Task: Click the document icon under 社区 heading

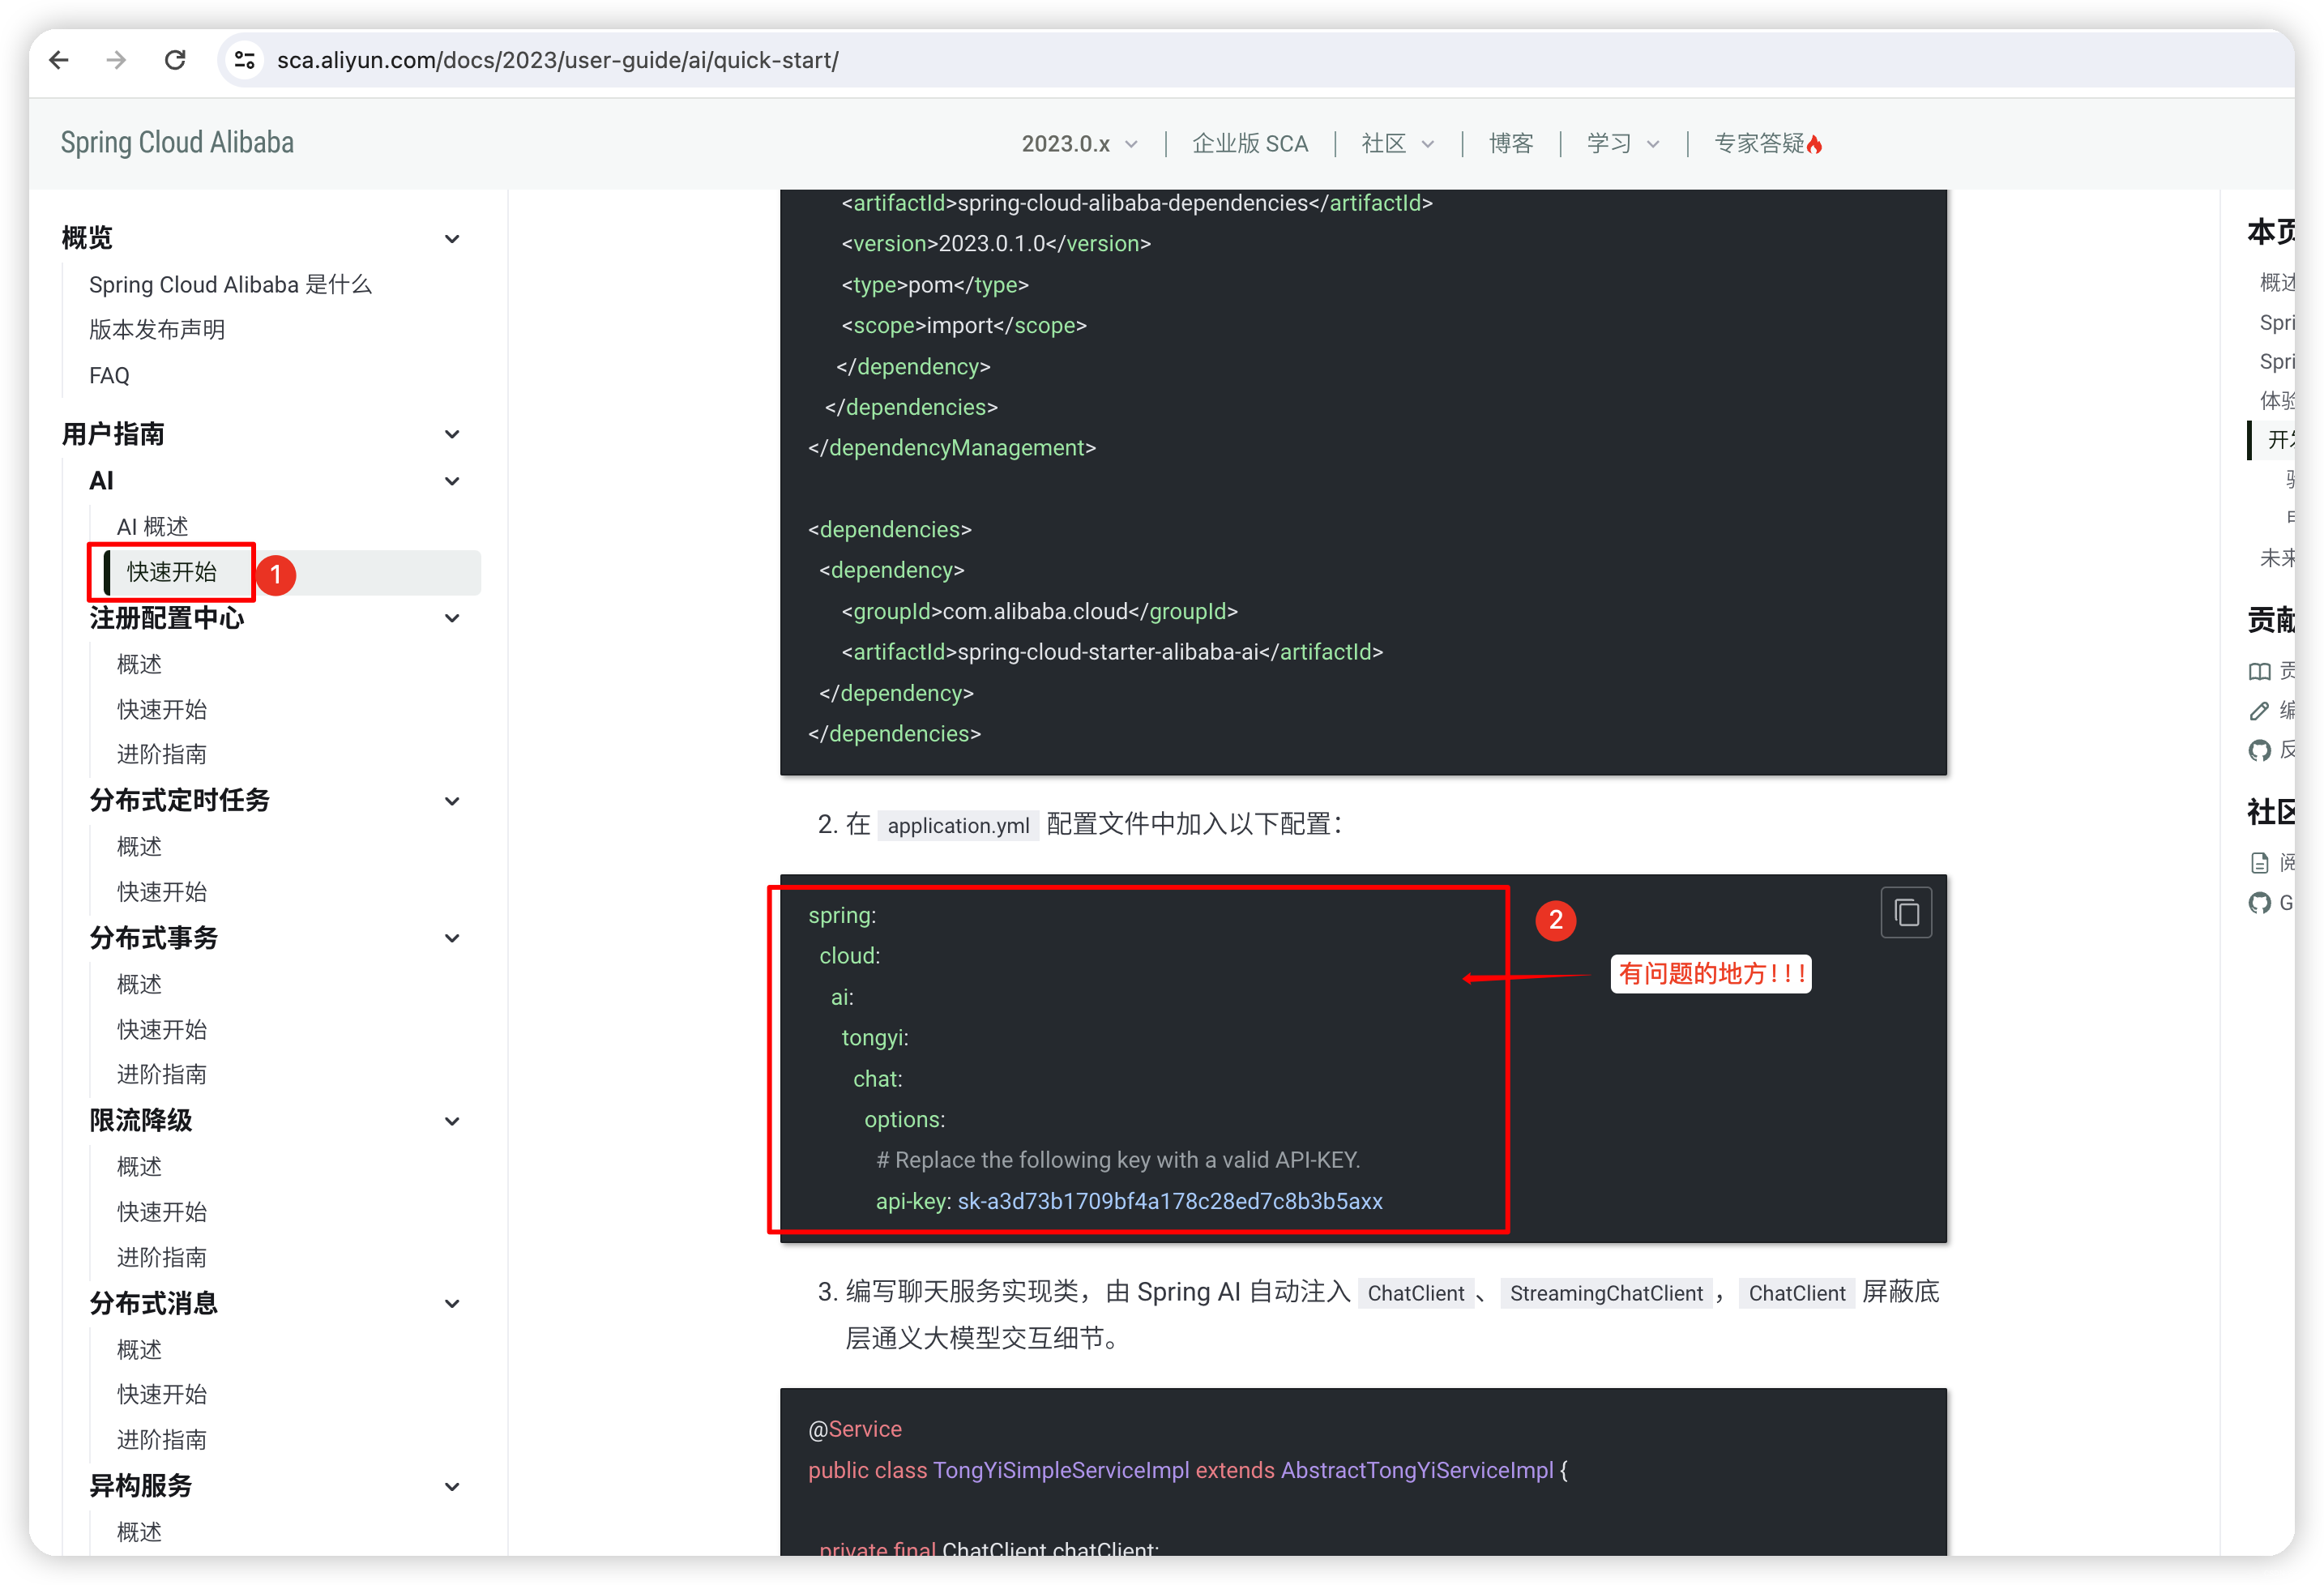Action: coord(2259,862)
